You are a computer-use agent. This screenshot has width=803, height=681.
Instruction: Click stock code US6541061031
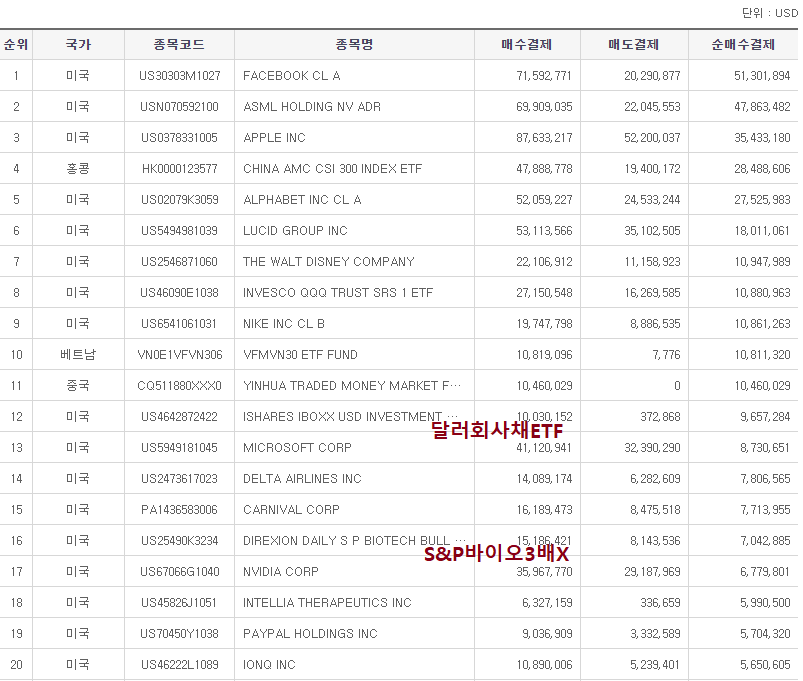[x=179, y=324]
